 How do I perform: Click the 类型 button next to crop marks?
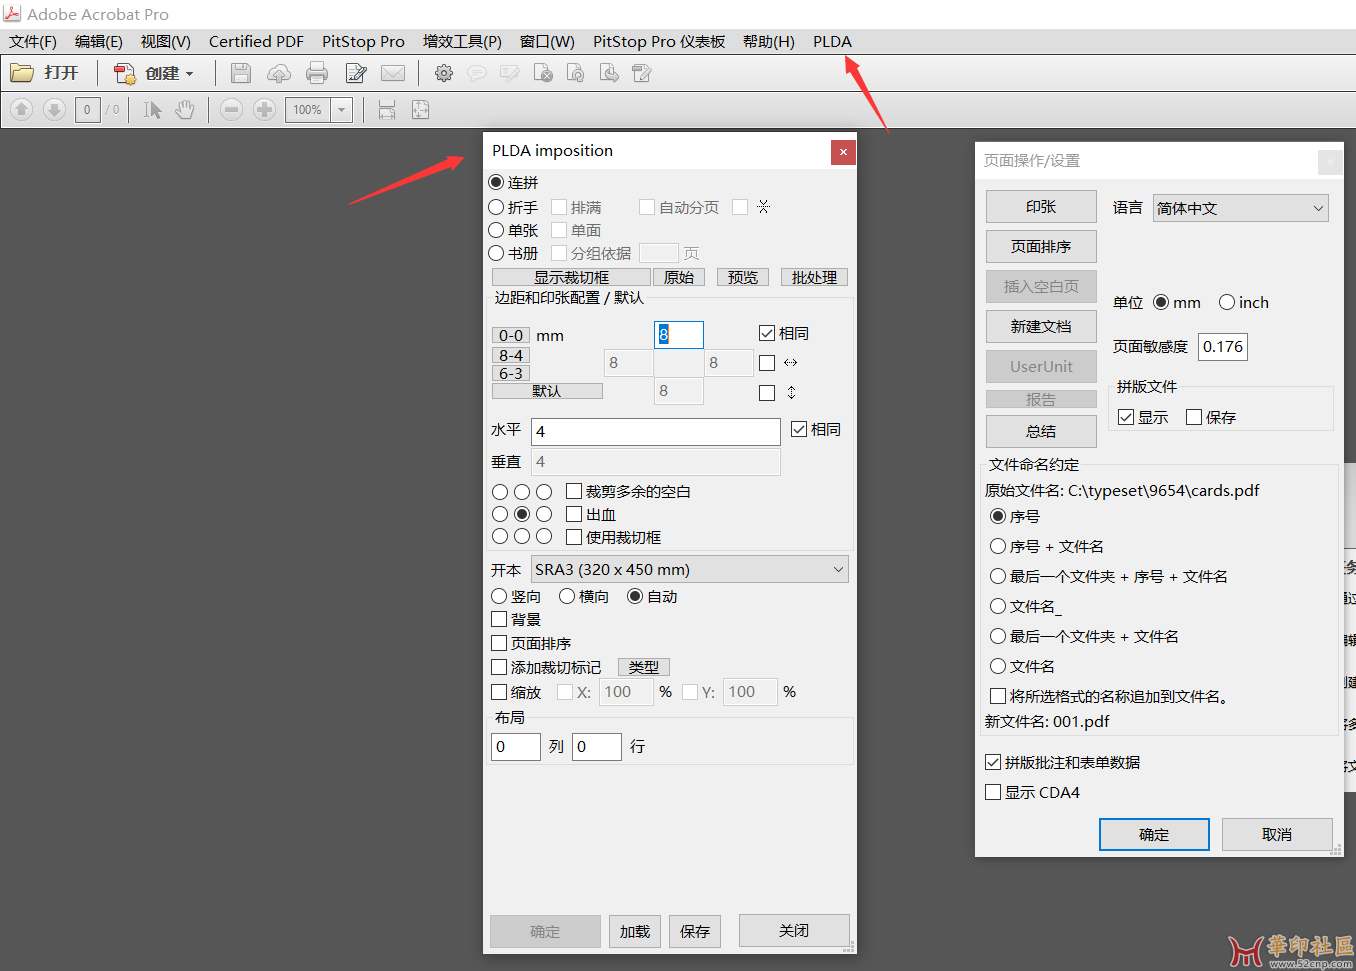tap(644, 667)
